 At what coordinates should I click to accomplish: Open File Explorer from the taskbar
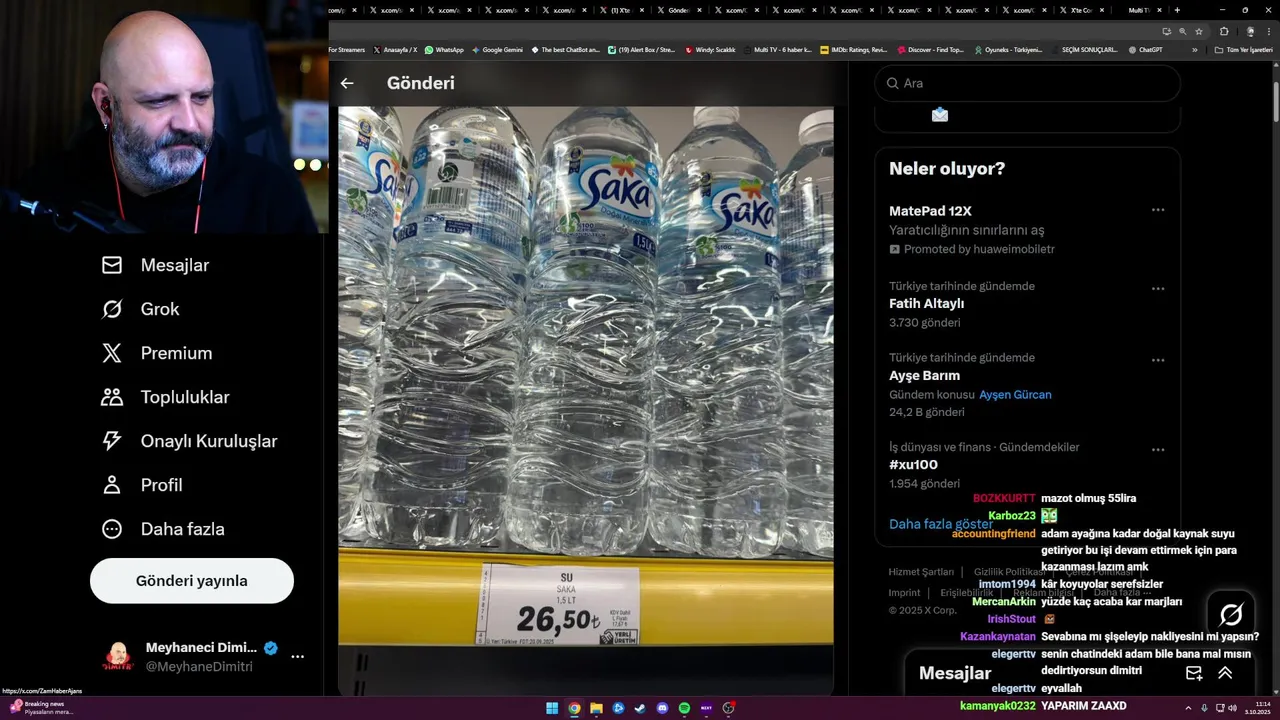click(x=596, y=708)
